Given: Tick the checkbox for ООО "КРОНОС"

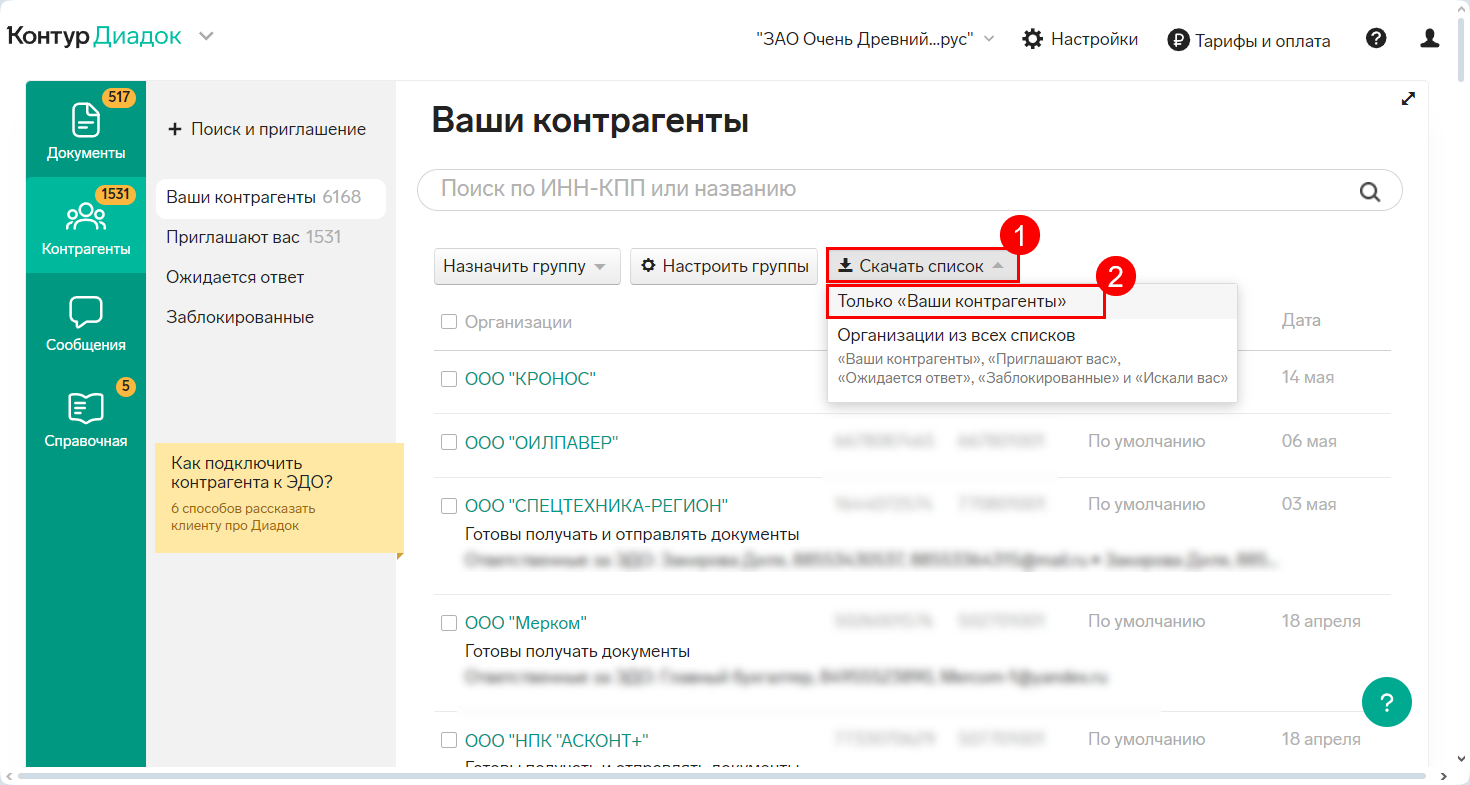Looking at the screenshot, I should click(x=449, y=379).
